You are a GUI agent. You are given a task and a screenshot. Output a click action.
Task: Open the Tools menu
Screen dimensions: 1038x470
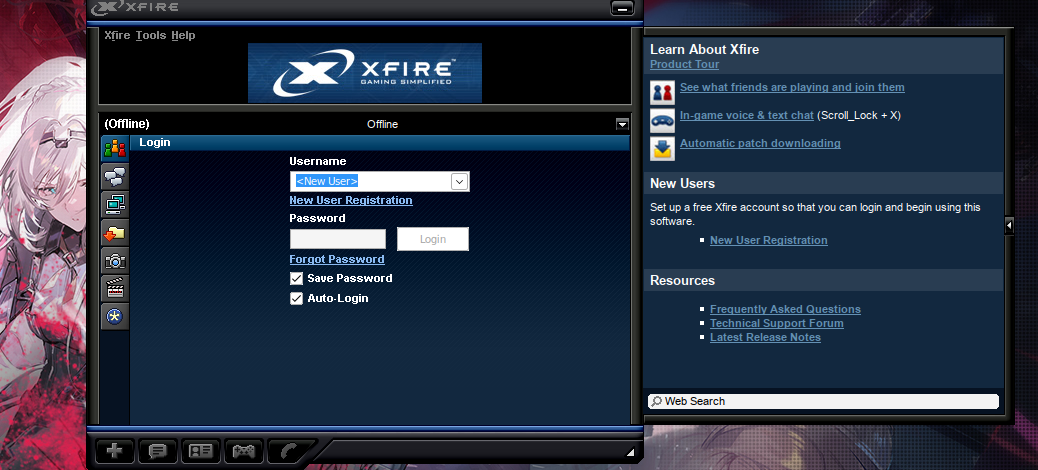[151, 35]
